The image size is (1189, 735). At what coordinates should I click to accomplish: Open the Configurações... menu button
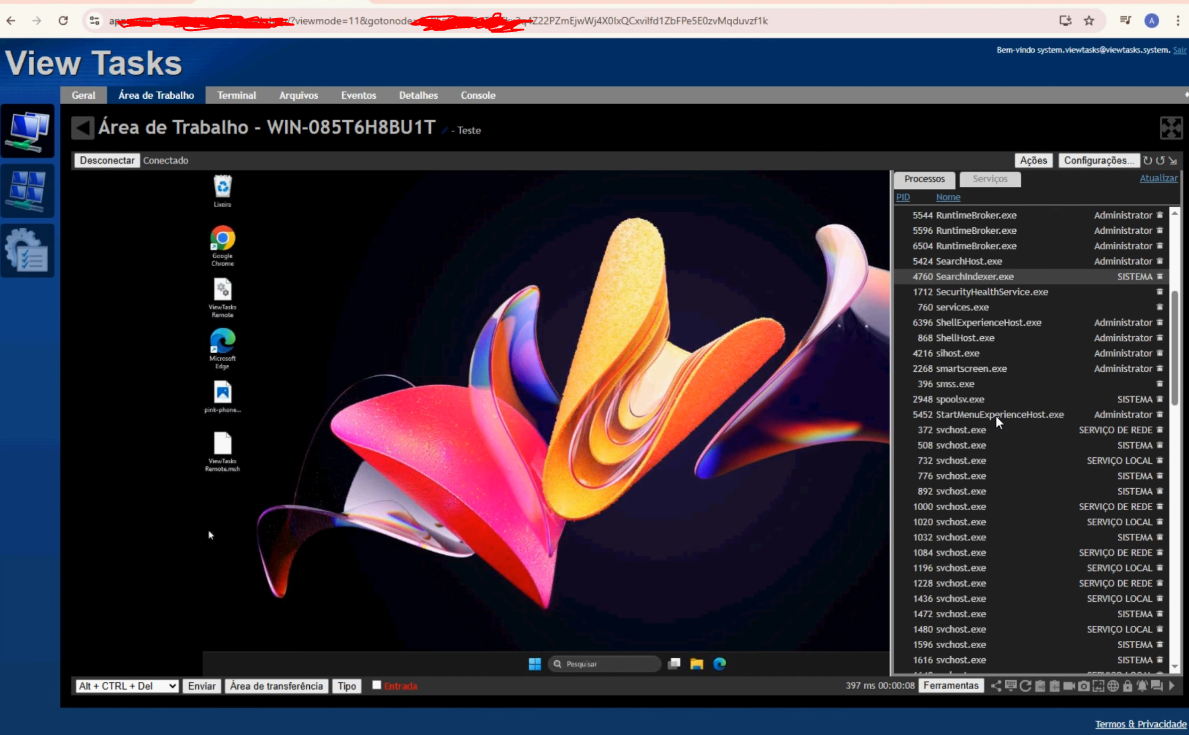coord(1099,160)
